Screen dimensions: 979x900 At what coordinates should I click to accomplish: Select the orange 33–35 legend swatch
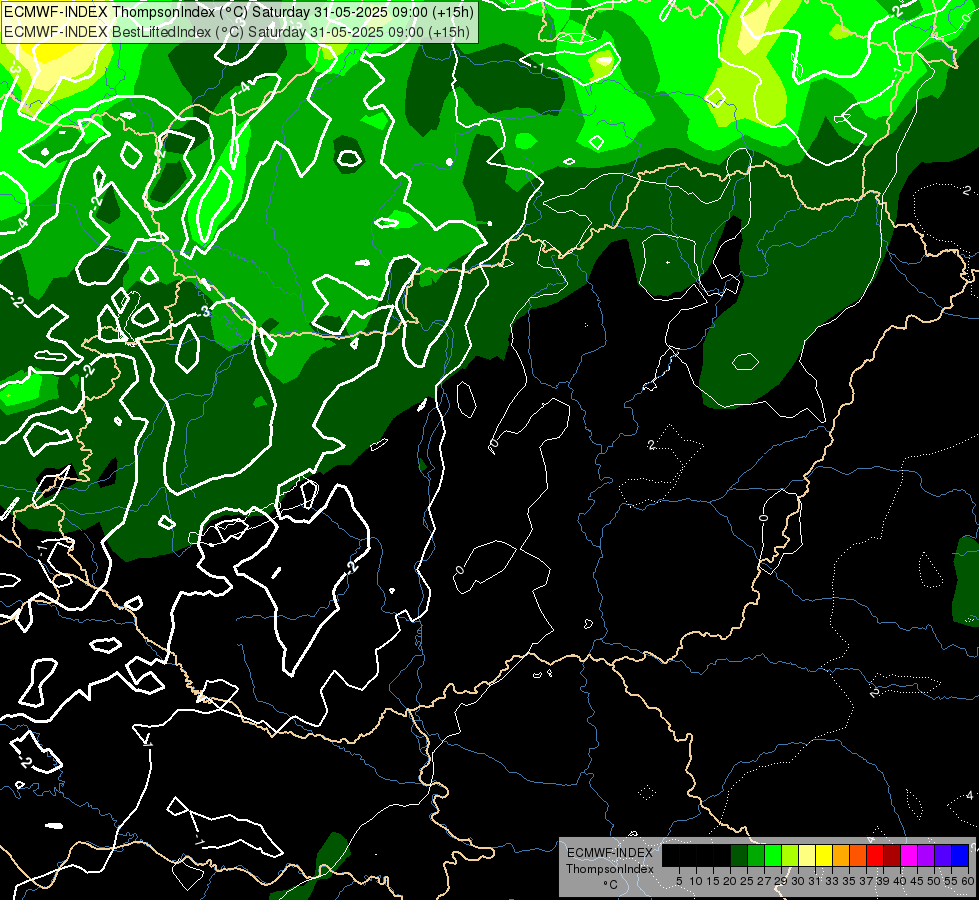coord(841,855)
